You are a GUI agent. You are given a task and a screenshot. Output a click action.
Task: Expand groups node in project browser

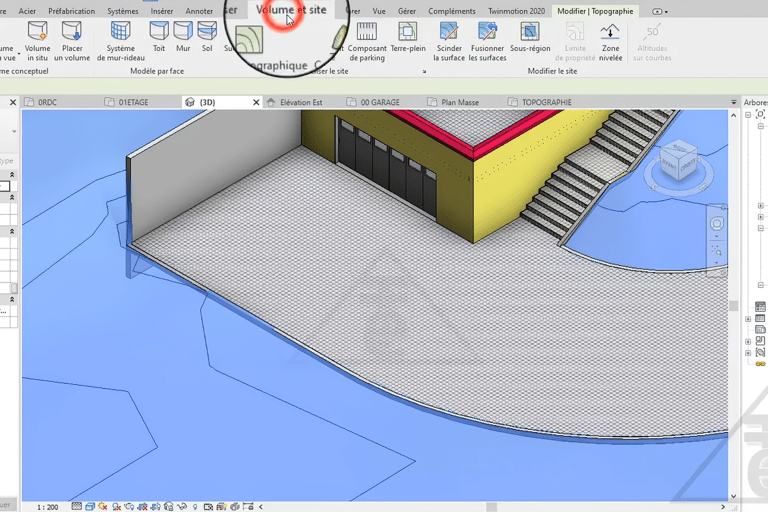pyautogui.click(x=748, y=353)
